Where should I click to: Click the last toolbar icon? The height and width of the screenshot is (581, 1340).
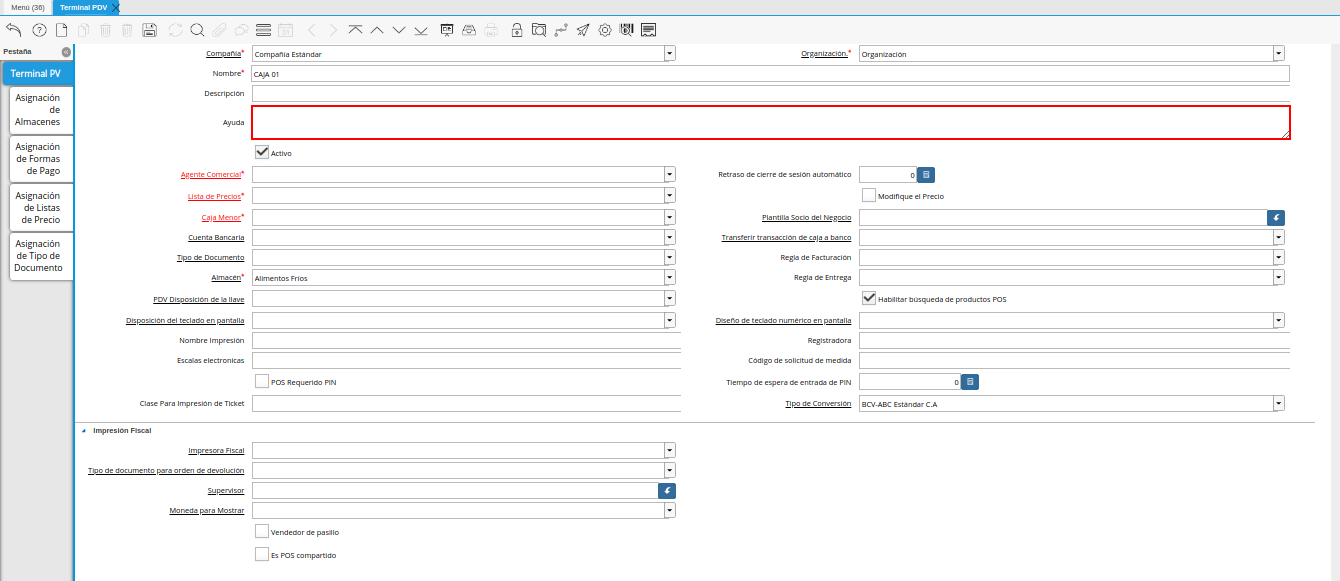click(649, 30)
